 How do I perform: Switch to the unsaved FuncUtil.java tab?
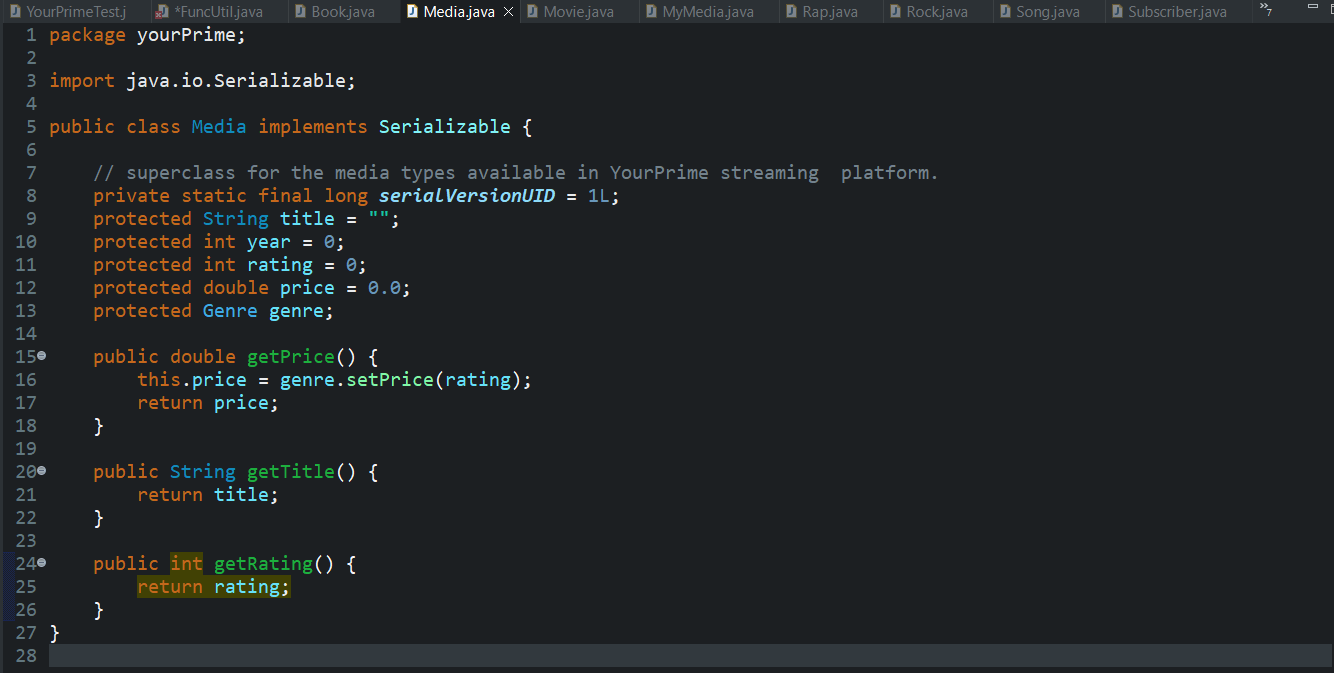[218, 11]
